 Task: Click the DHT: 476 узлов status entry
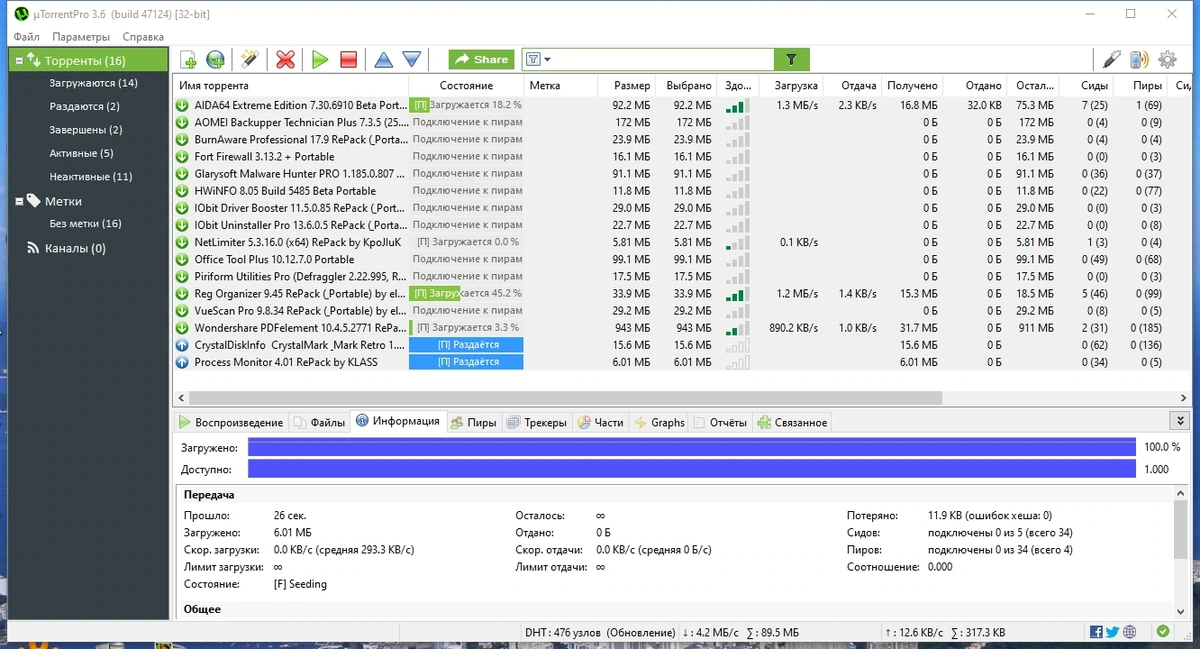point(600,632)
